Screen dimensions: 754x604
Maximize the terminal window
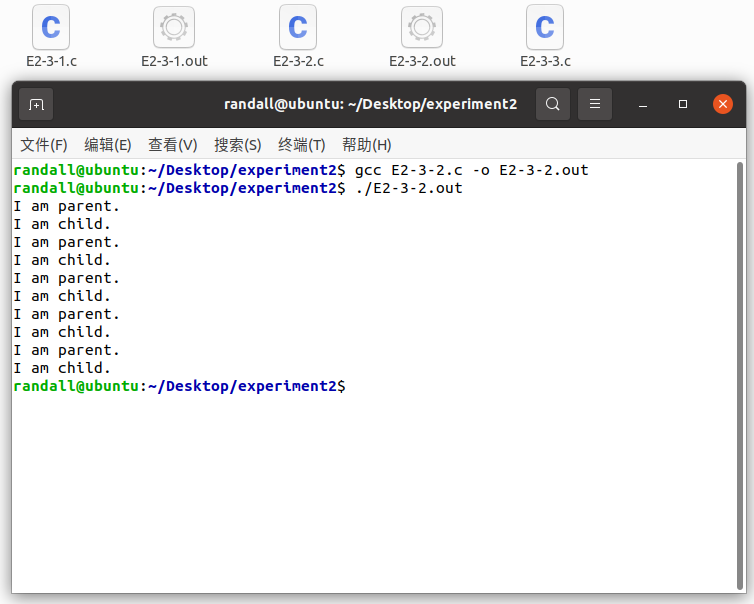[683, 104]
